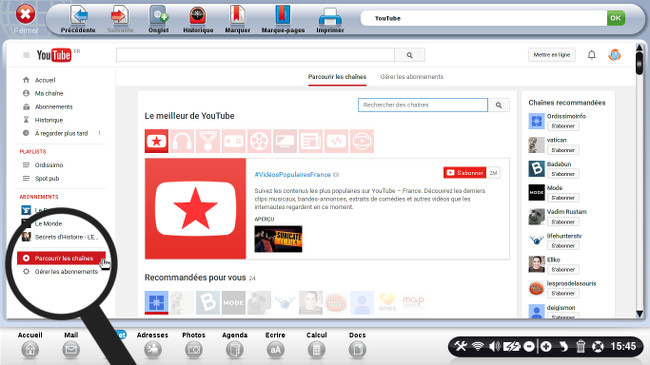Open #VidéosPopulairesFrance channel link

coord(293,175)
